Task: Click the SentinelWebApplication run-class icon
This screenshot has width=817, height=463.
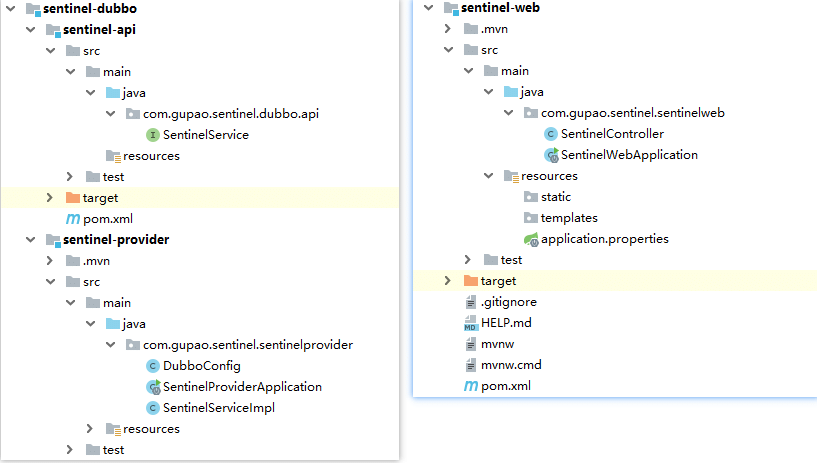Action: [x=551, y=155]
